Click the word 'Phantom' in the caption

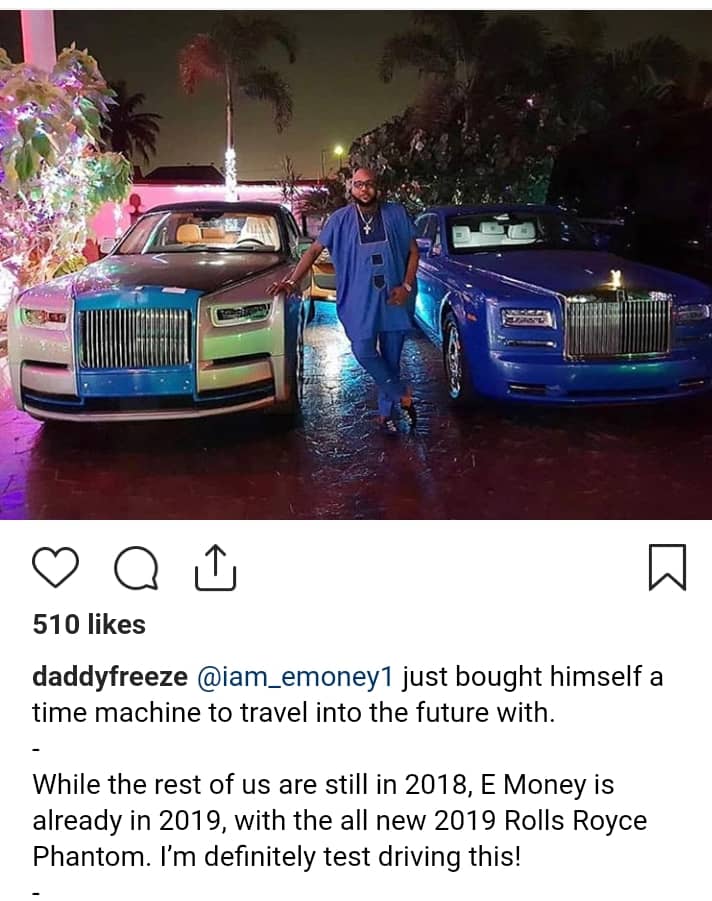click(x=88, y=857)
